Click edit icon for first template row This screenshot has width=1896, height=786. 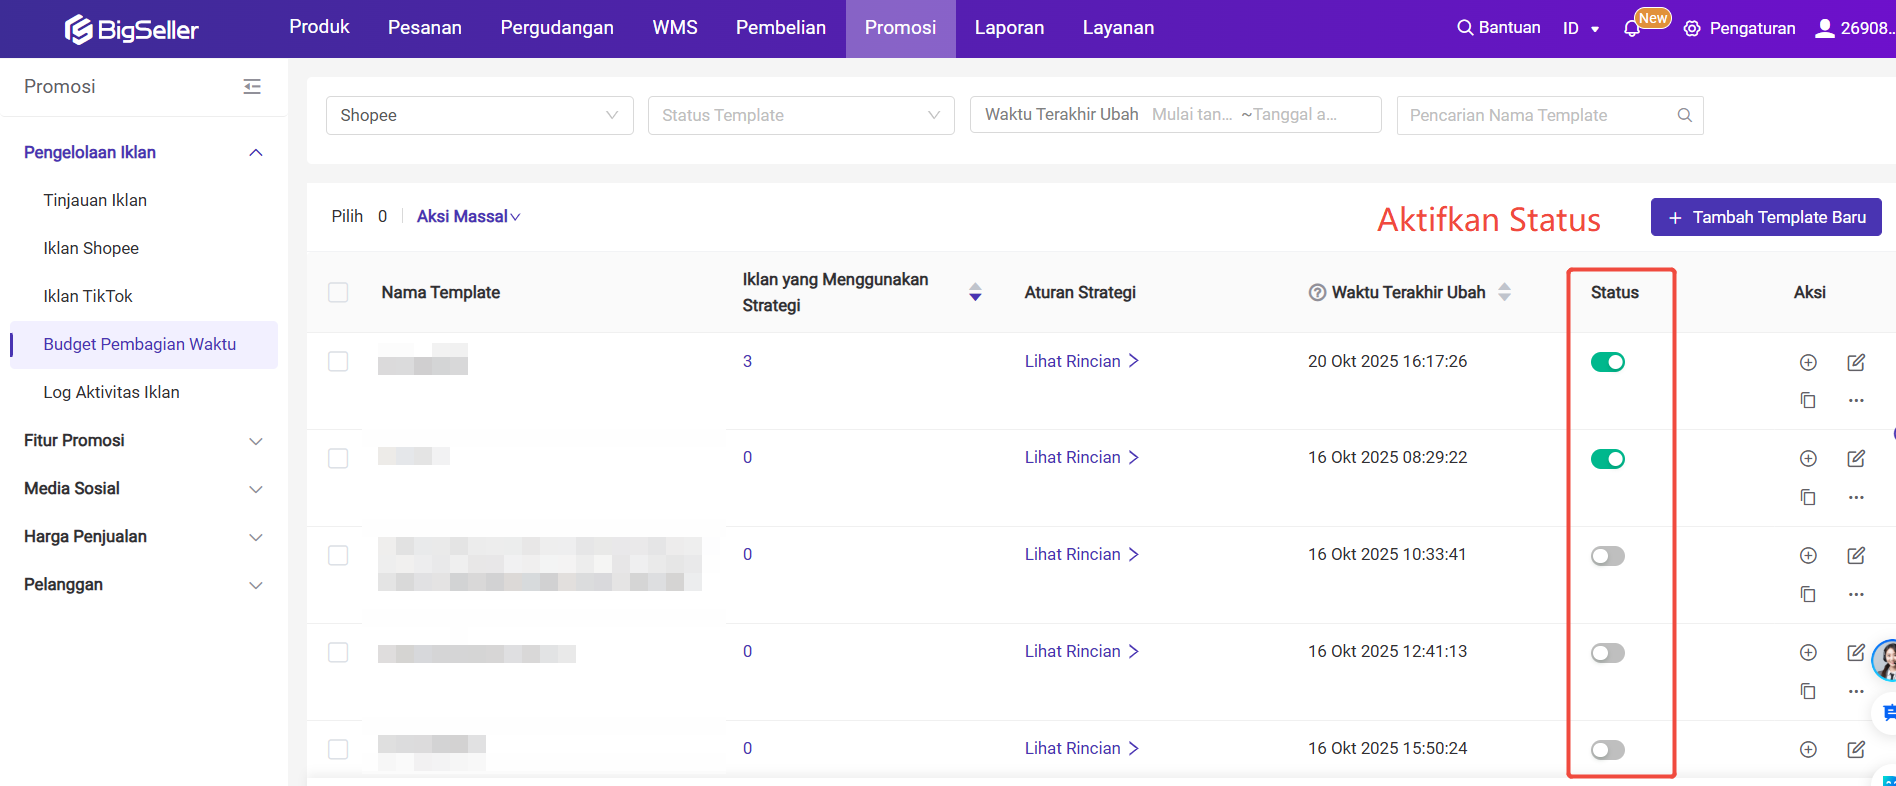point(1856,362)
